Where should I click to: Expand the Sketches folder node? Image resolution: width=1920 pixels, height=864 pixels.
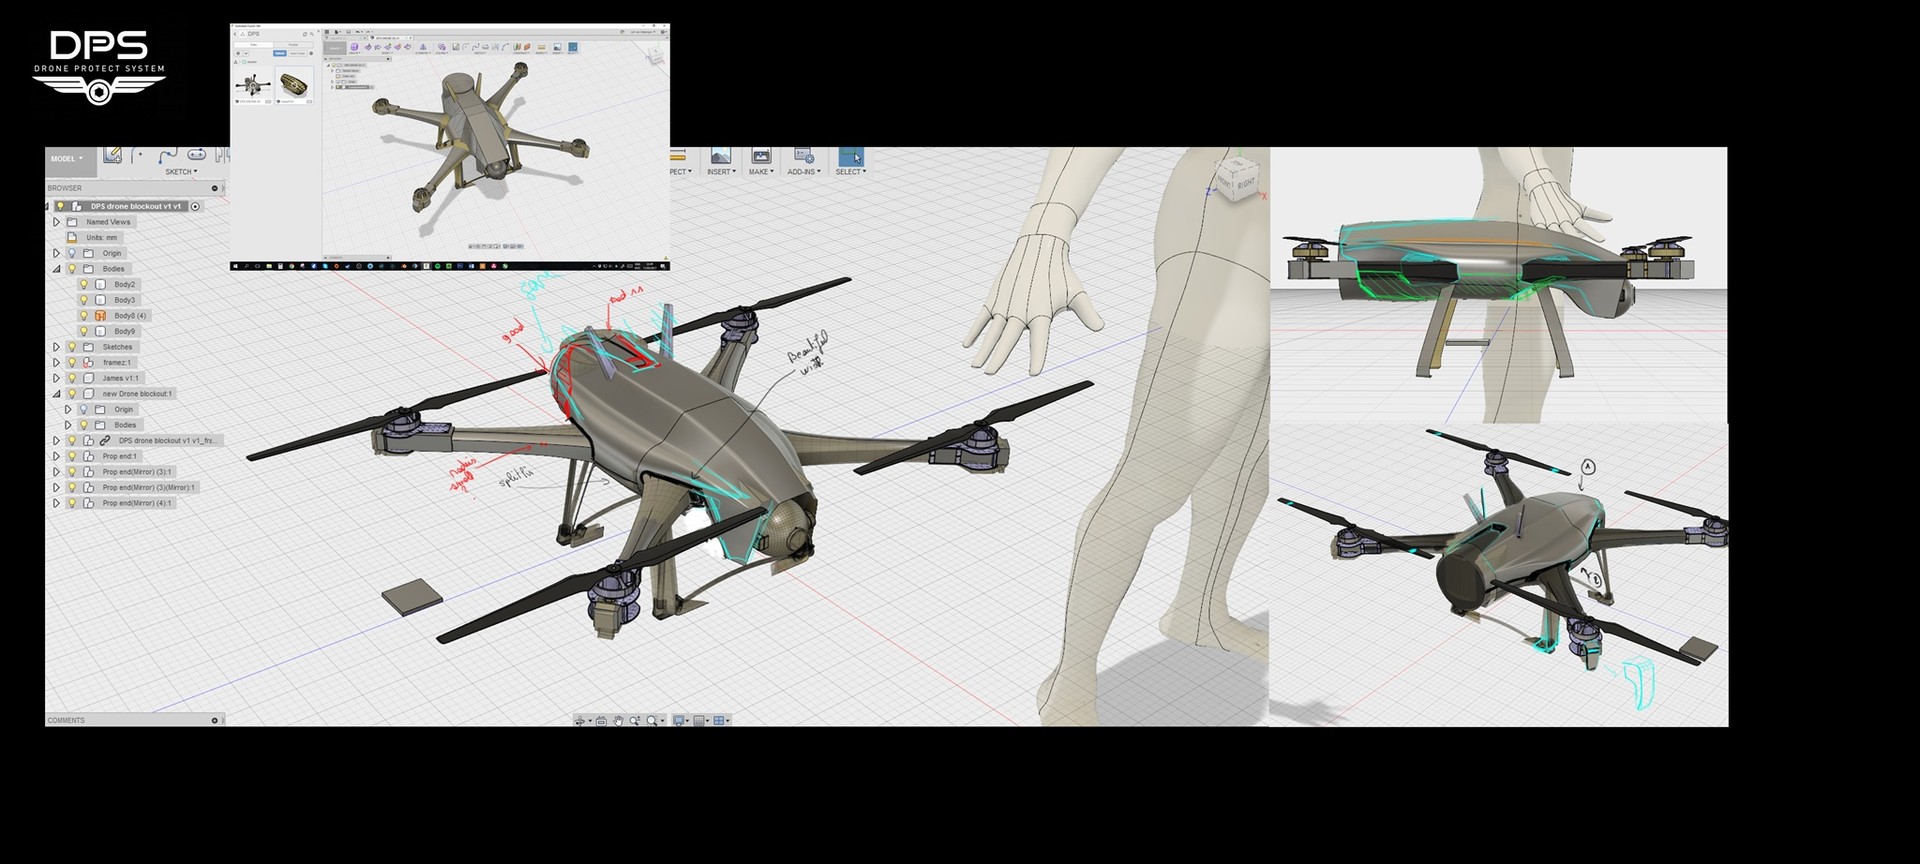click(56, 347)
